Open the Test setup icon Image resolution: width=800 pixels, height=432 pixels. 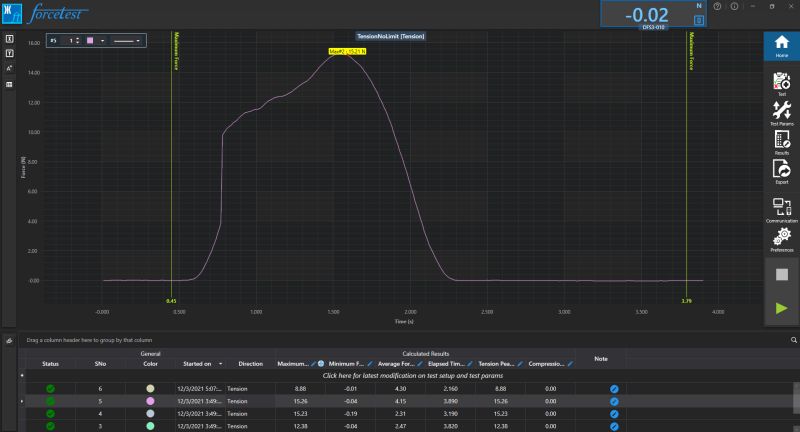coord(782,83)
